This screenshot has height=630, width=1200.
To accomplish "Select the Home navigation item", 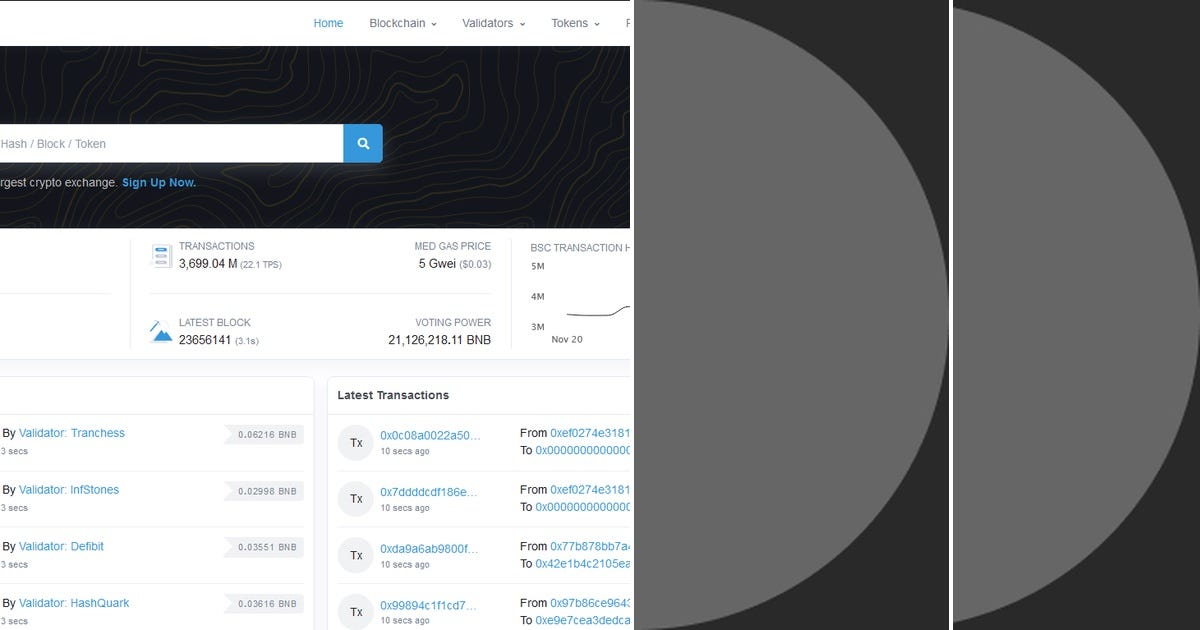I will [328, 22].
